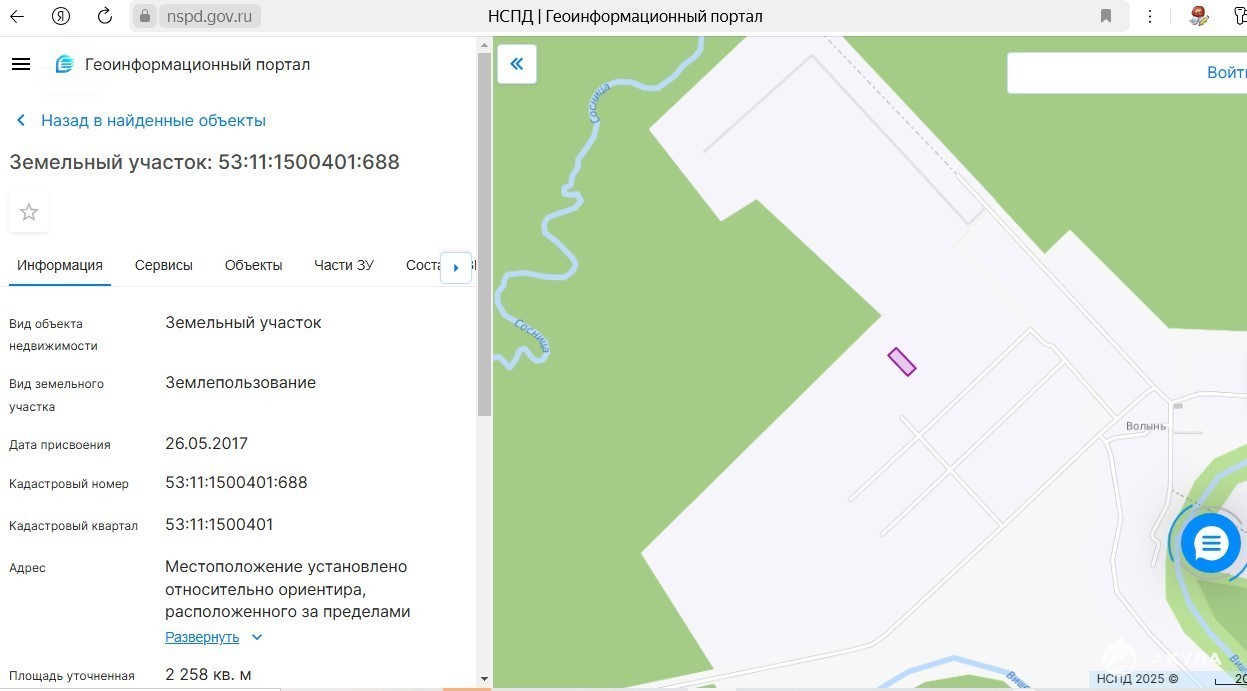Open the hamburger menu of the portal

tap(21, 64)
